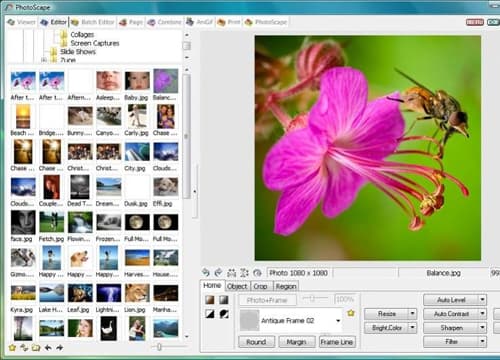The height and width of the screenshot is (360, 500).
Task: Click the 100% frame percentage field
Action: click(344, 299)
